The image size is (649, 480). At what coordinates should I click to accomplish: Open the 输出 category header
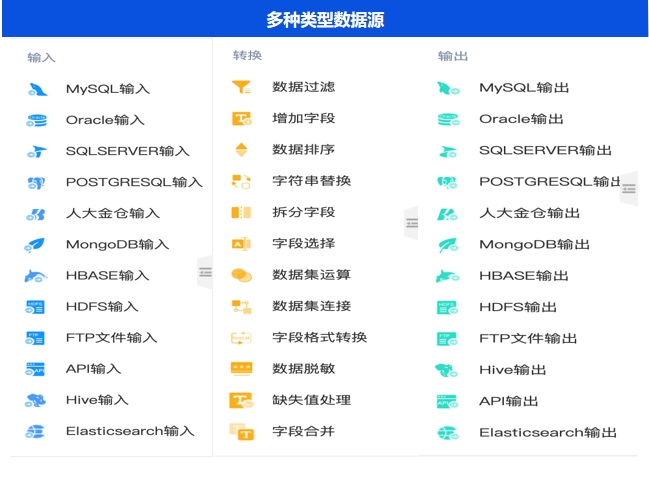(x=453, y=57)
